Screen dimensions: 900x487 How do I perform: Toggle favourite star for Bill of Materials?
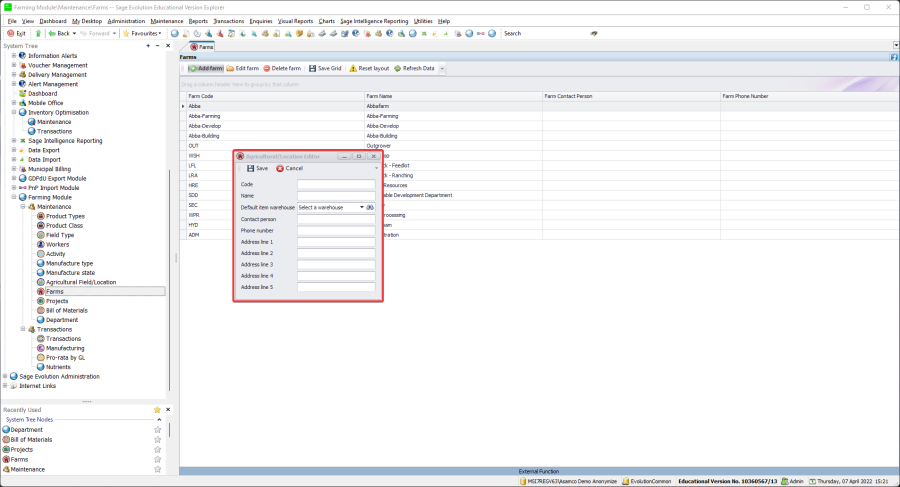pos(157,439)
